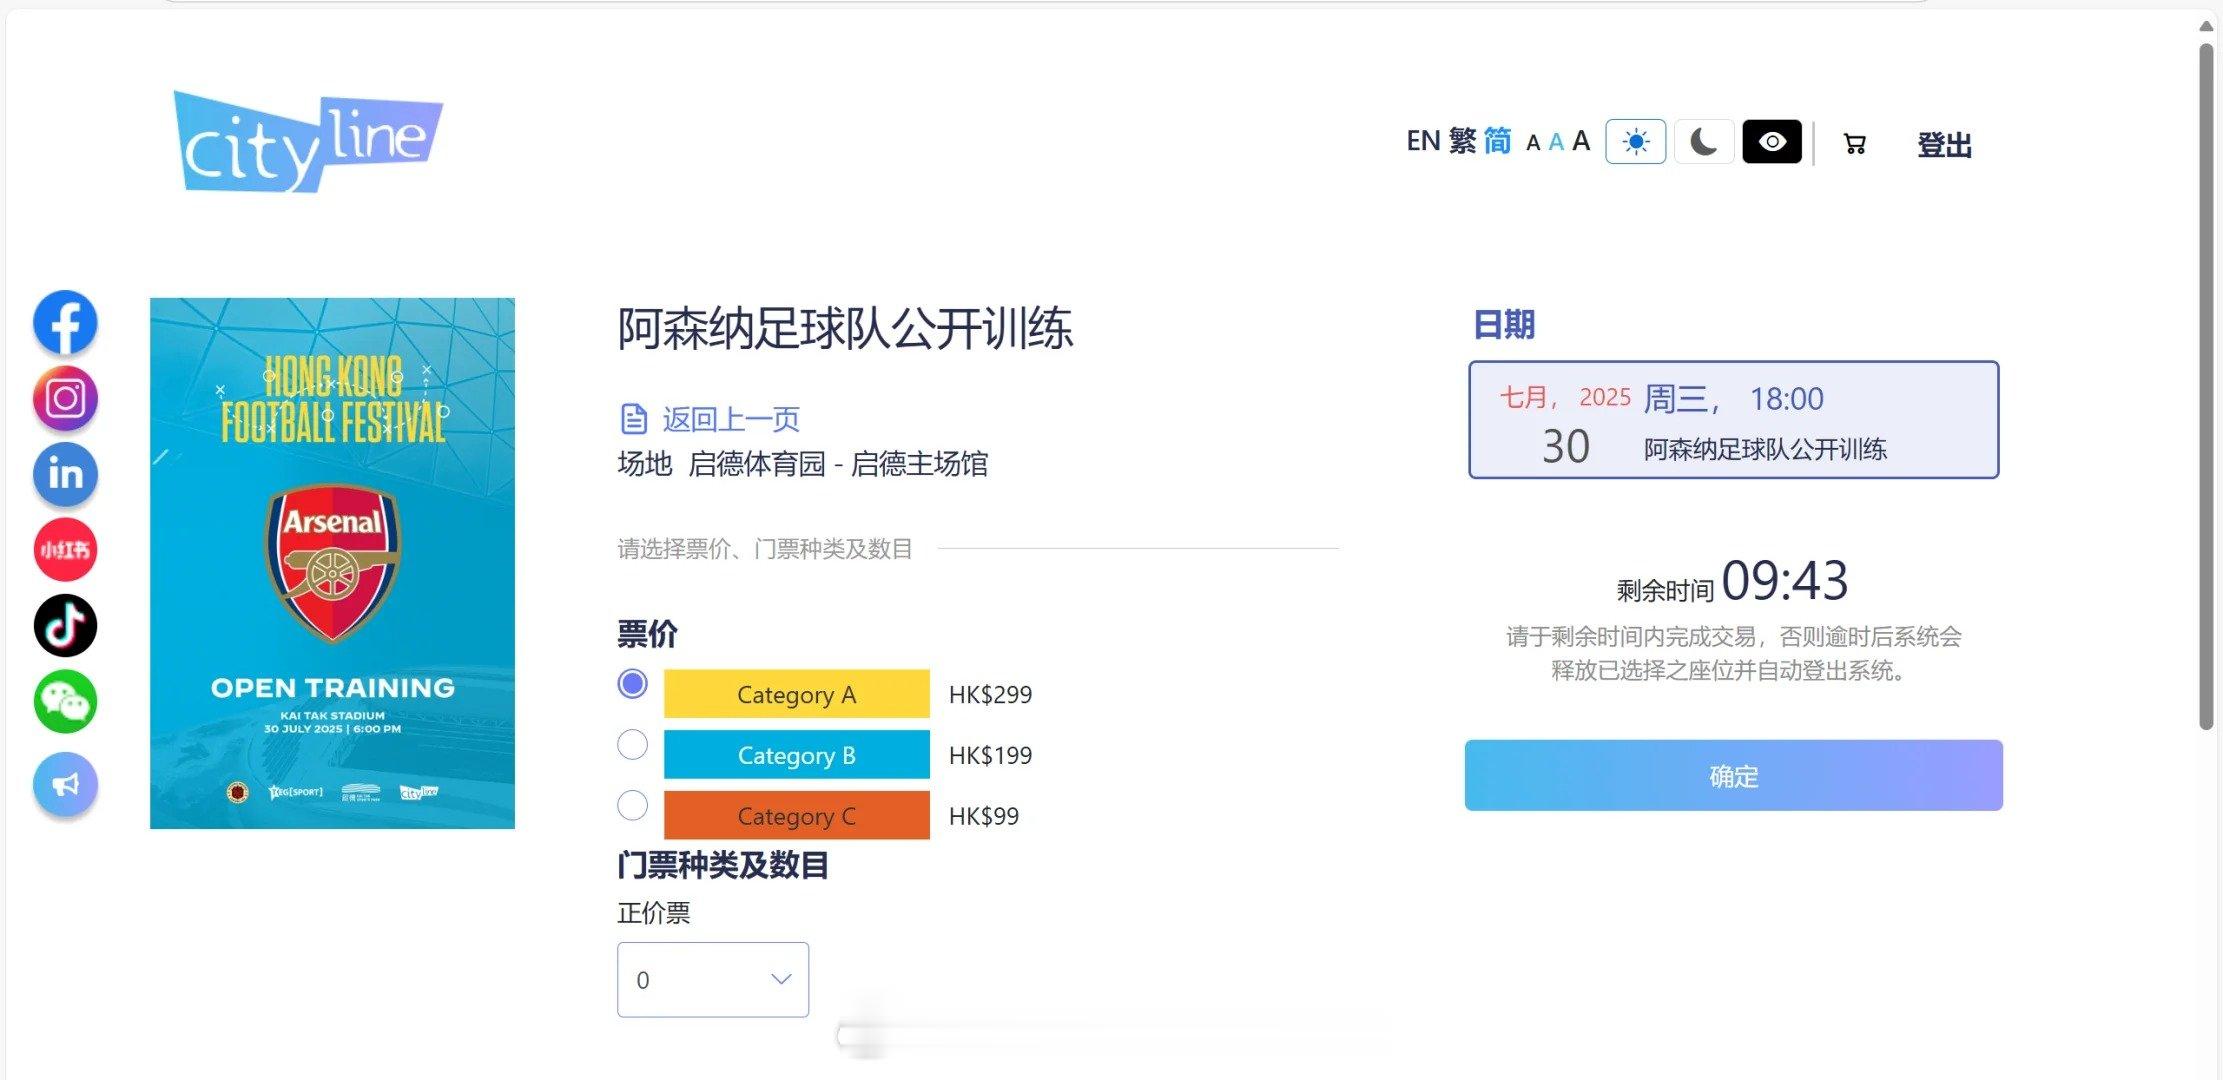Select the July 30 18:00 date card
This screenshot has height=1080, width=2223.
tap(1733, 420)
